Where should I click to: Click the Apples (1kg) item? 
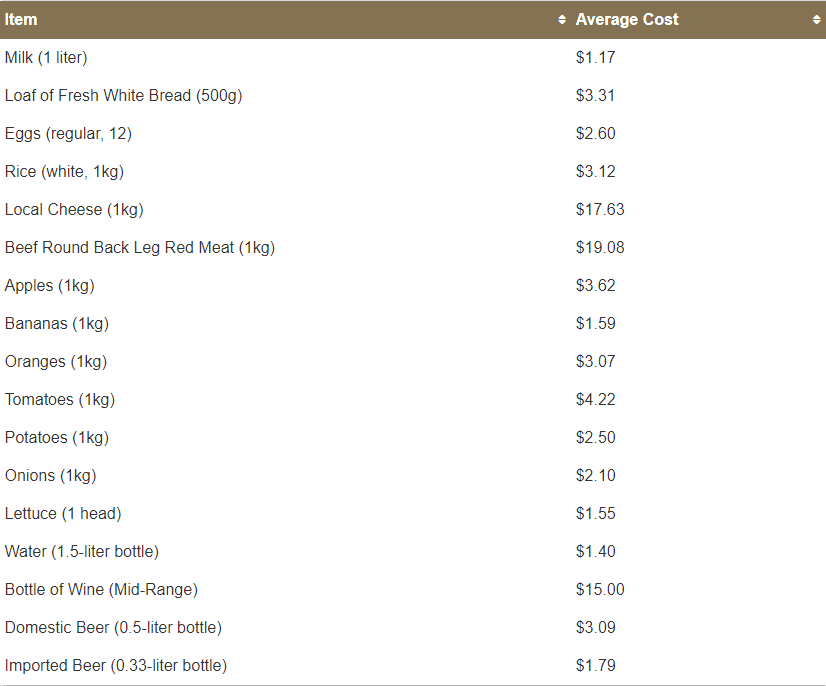pos(50,286)
